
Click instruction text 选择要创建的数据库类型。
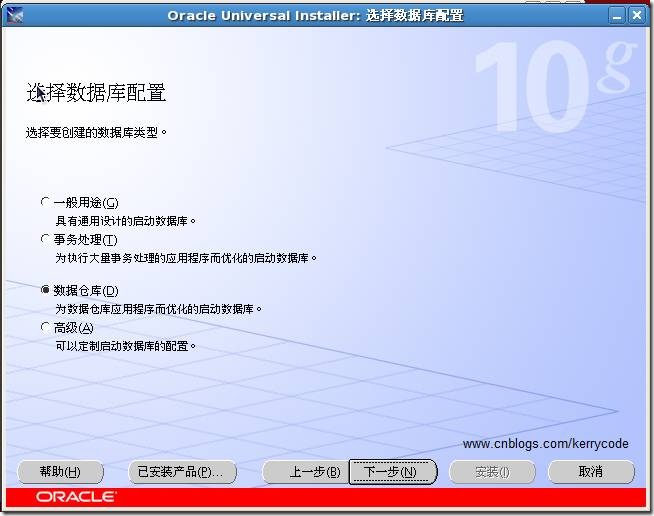tap(96, 133)
